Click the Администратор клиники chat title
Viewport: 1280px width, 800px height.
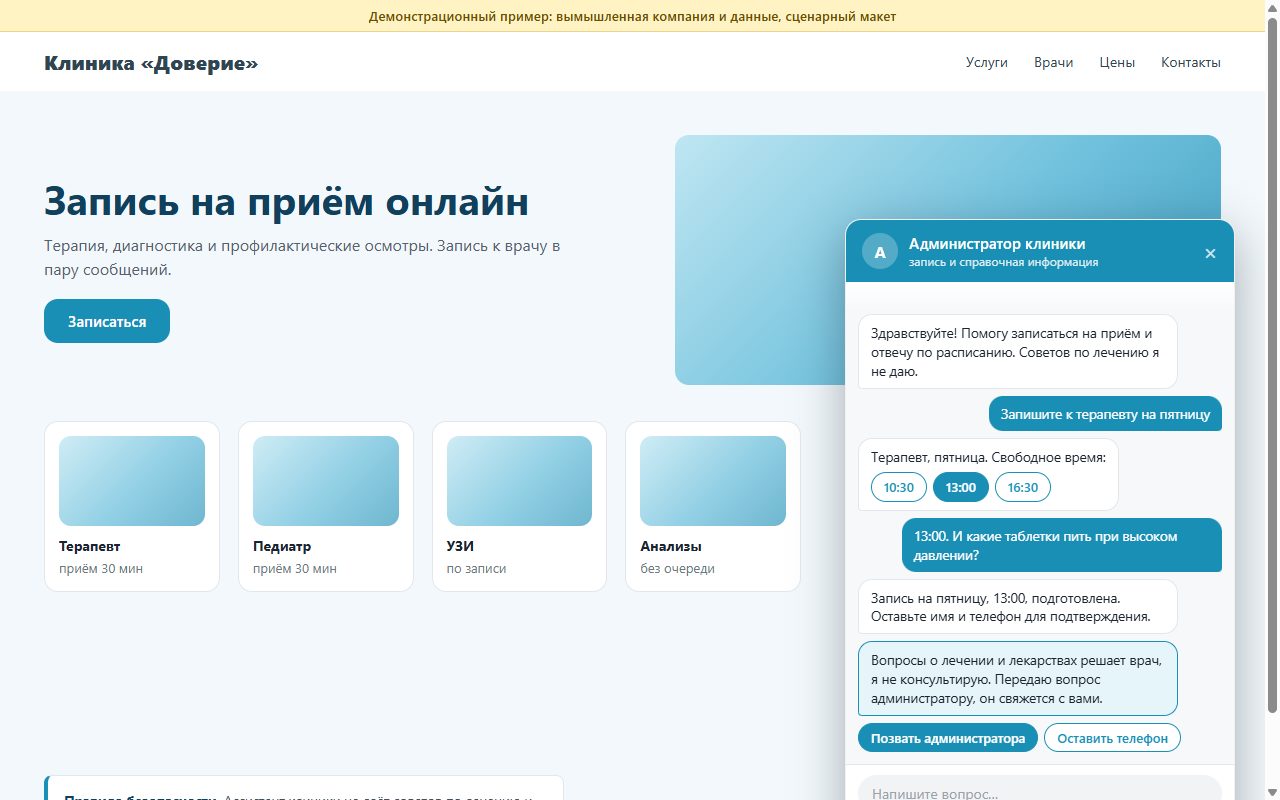pyautogui.click(x=997, y=244)
